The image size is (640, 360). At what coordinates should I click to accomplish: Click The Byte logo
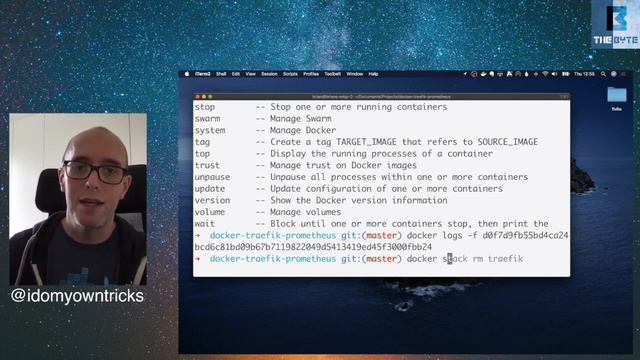pos(616,24)
